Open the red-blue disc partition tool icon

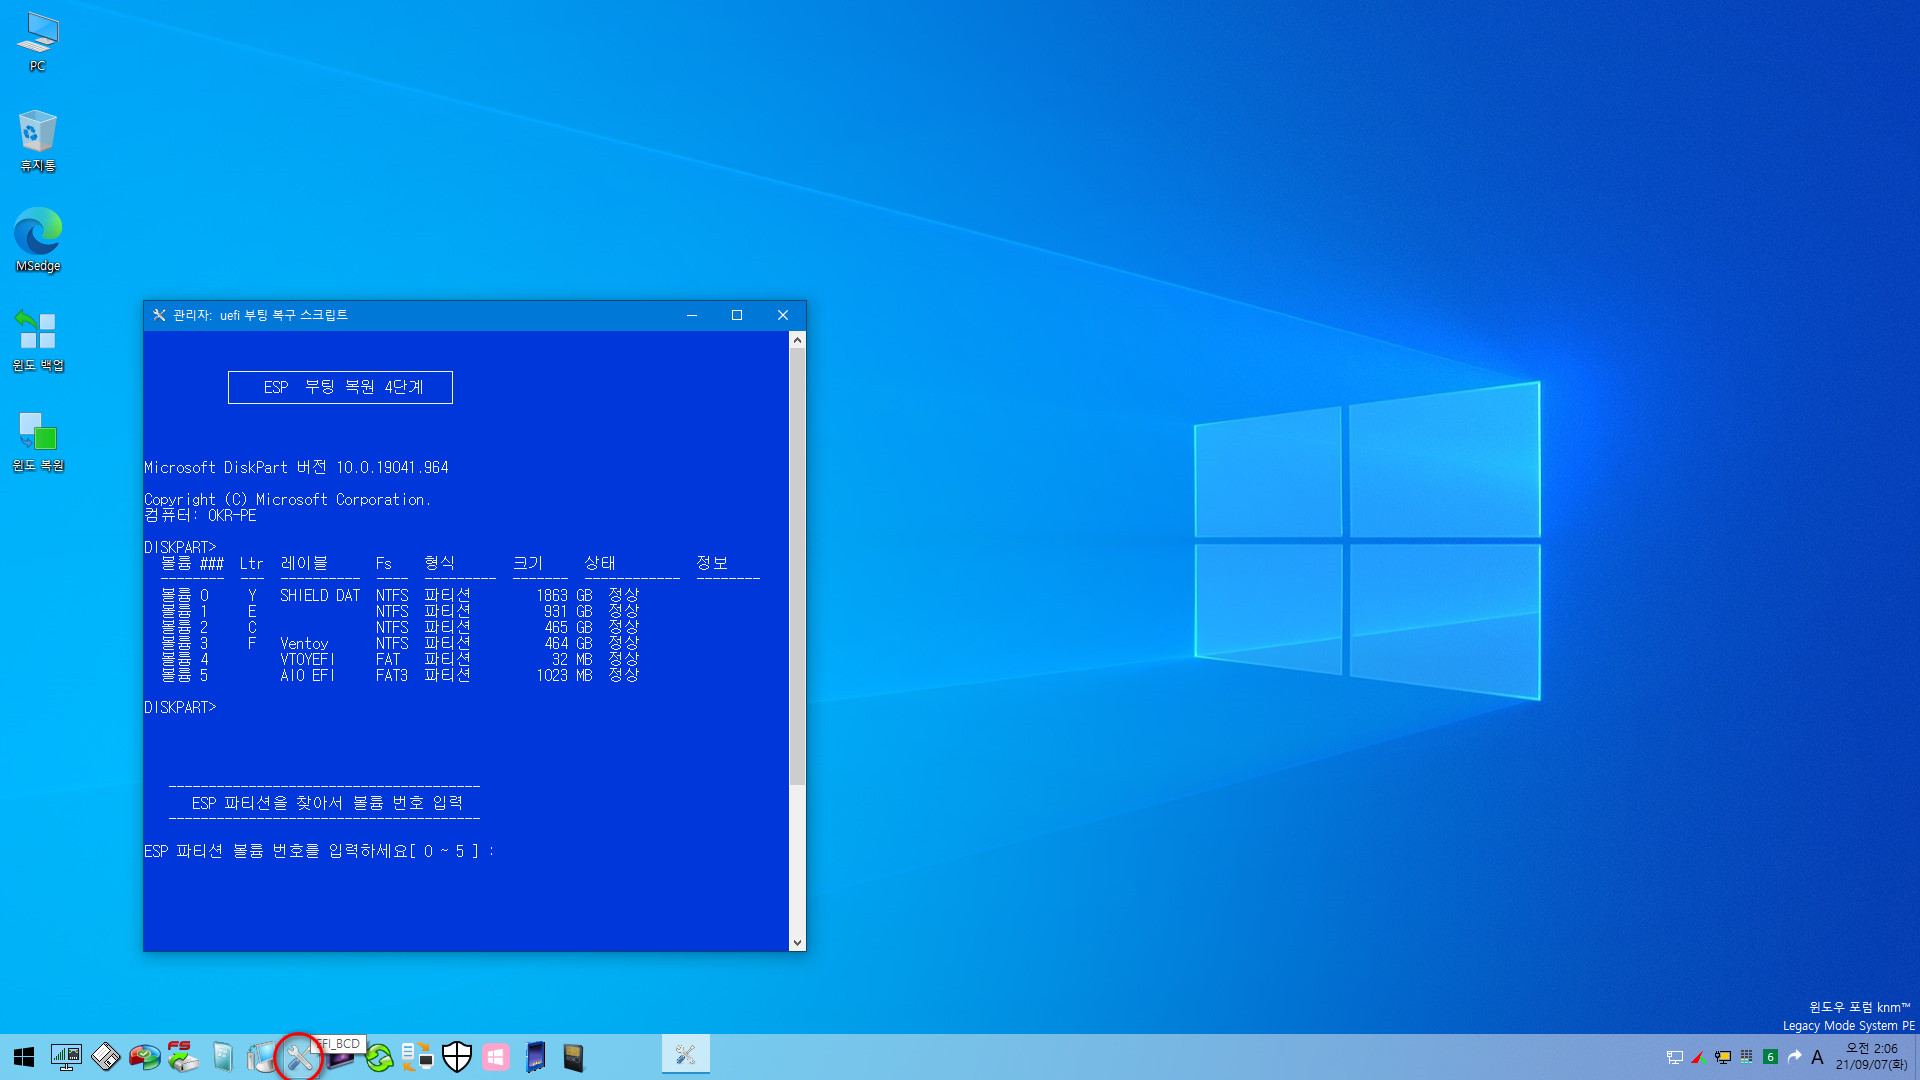coord(144,1057)
